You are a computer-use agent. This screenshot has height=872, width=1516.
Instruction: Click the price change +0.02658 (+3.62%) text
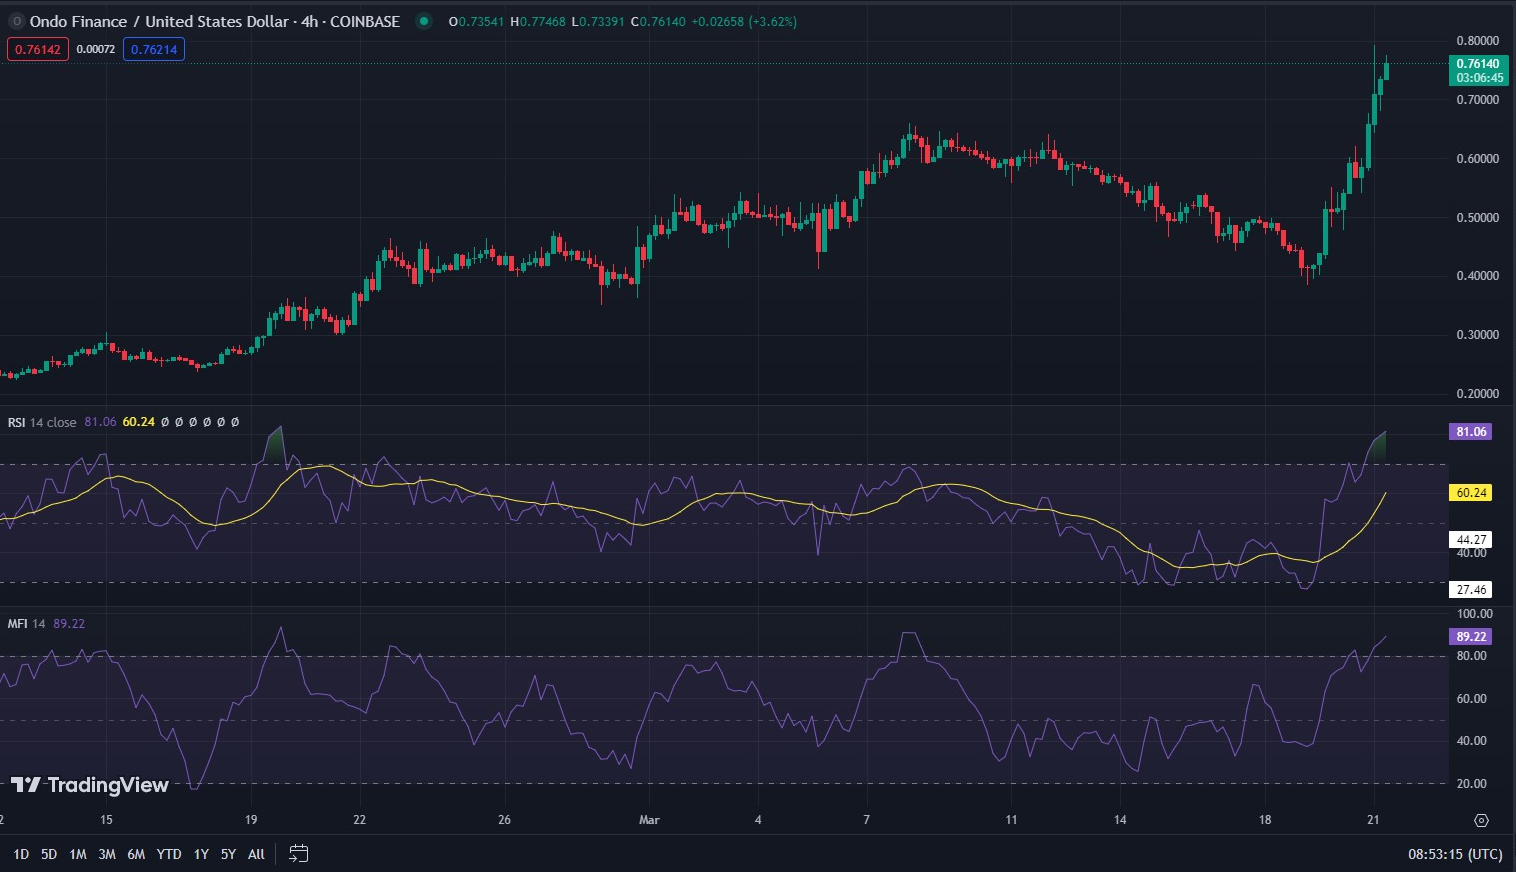pos(744,21)
